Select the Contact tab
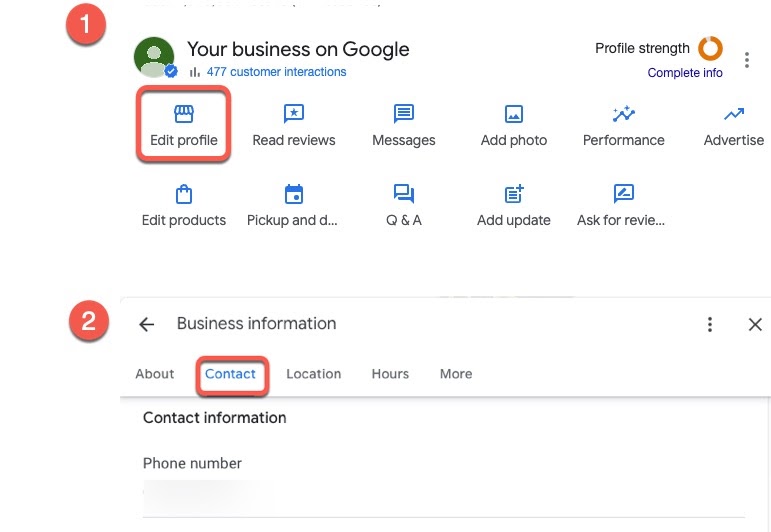This screenshot has width=771, height=532. click(231, 374)
